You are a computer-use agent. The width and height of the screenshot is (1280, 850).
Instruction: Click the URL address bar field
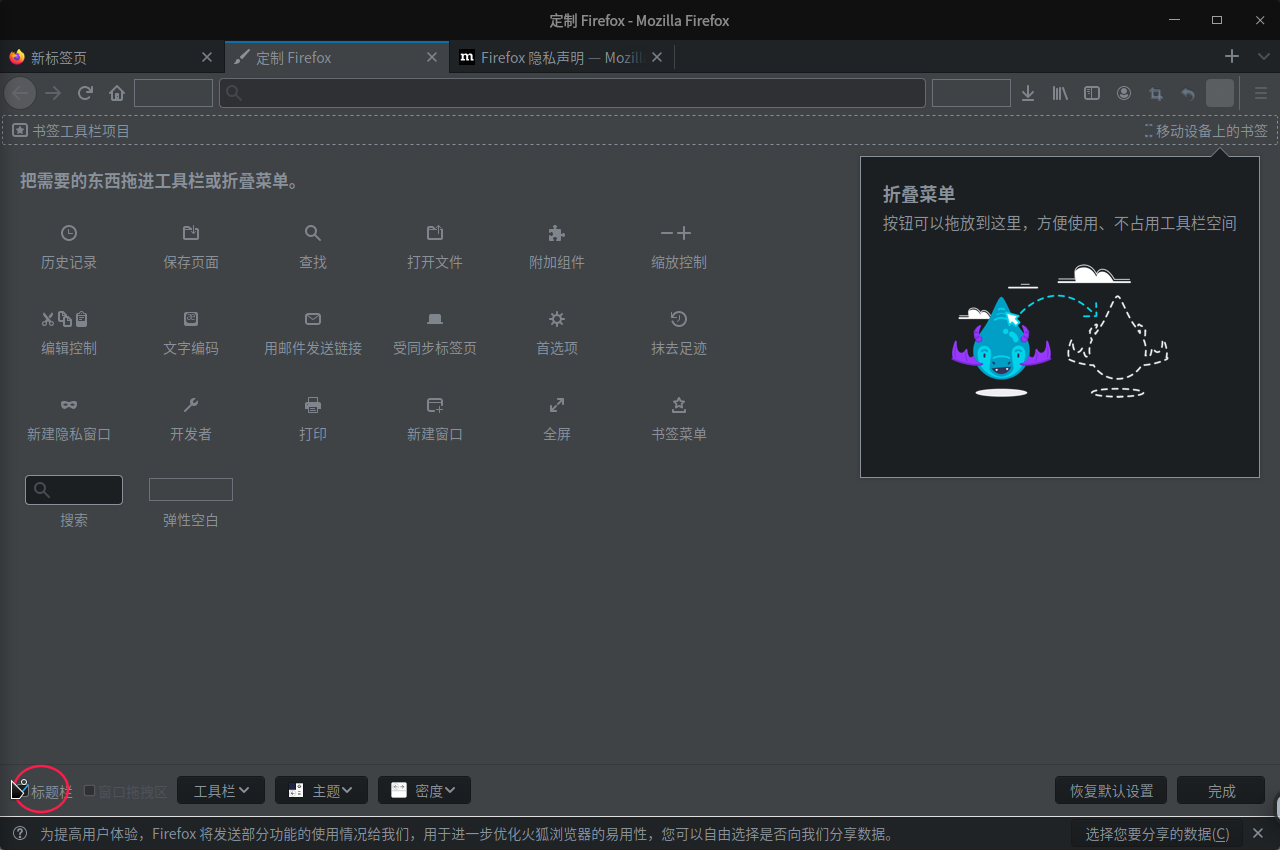click(x=572, y=93)
